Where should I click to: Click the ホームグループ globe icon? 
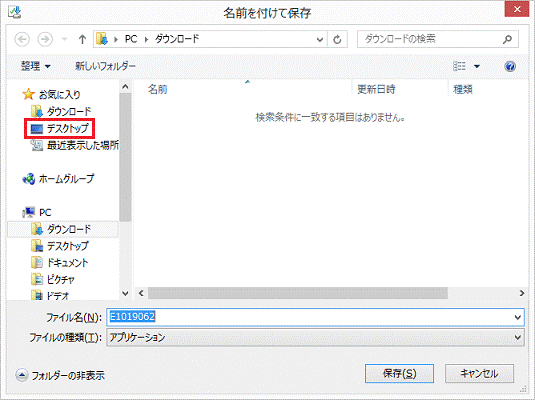(x=29, y=178)
